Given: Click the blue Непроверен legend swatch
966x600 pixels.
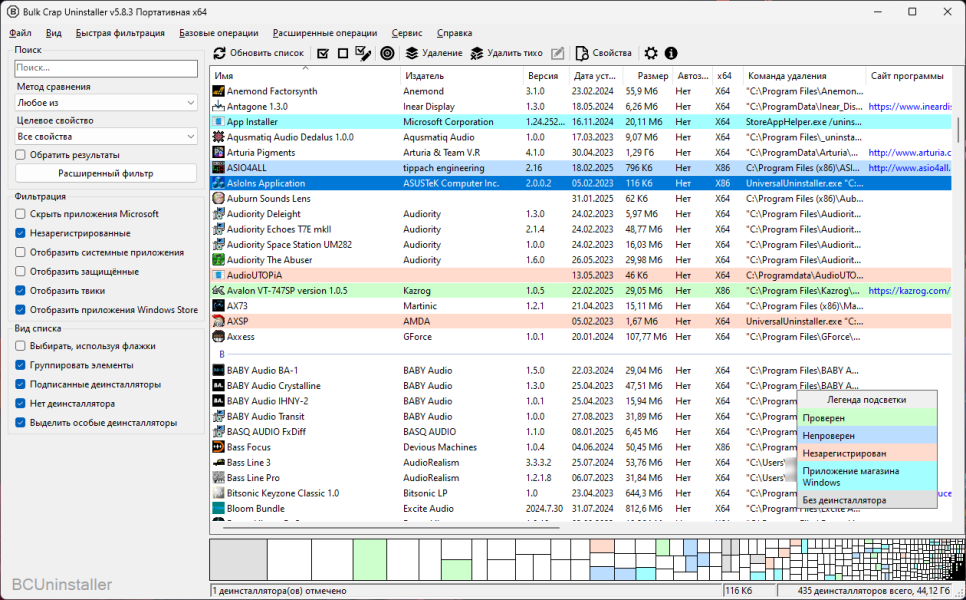Looking at the screenshot, I should (x=867, y=436).
